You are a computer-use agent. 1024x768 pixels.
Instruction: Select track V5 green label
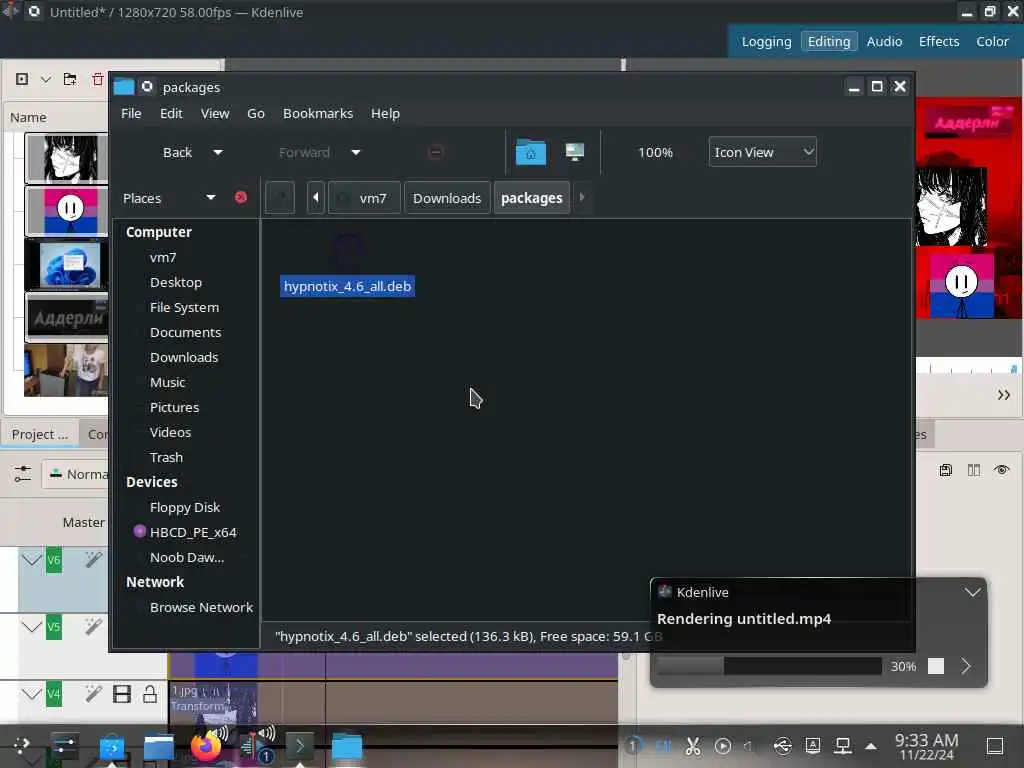pos(54,627)
